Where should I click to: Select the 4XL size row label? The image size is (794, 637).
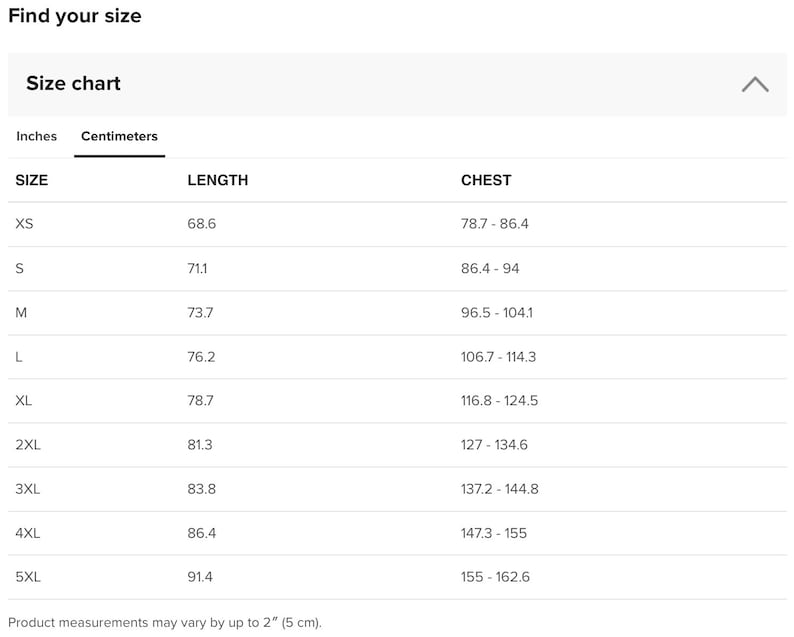(x=28, y=533)
